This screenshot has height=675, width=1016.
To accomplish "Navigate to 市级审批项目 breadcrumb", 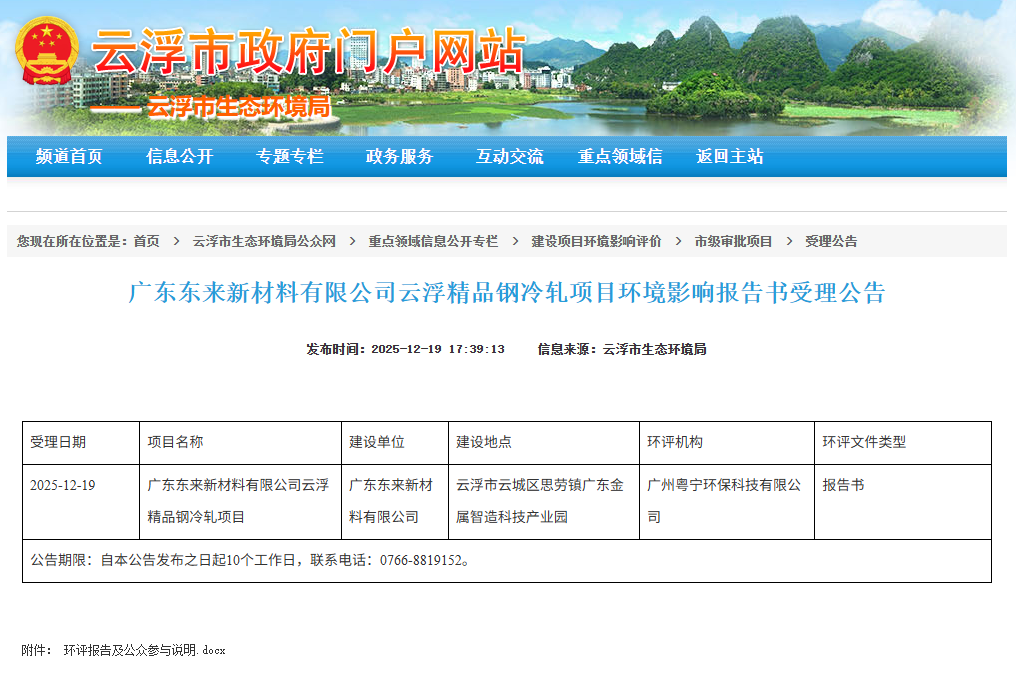I will (x=733, y=241).
